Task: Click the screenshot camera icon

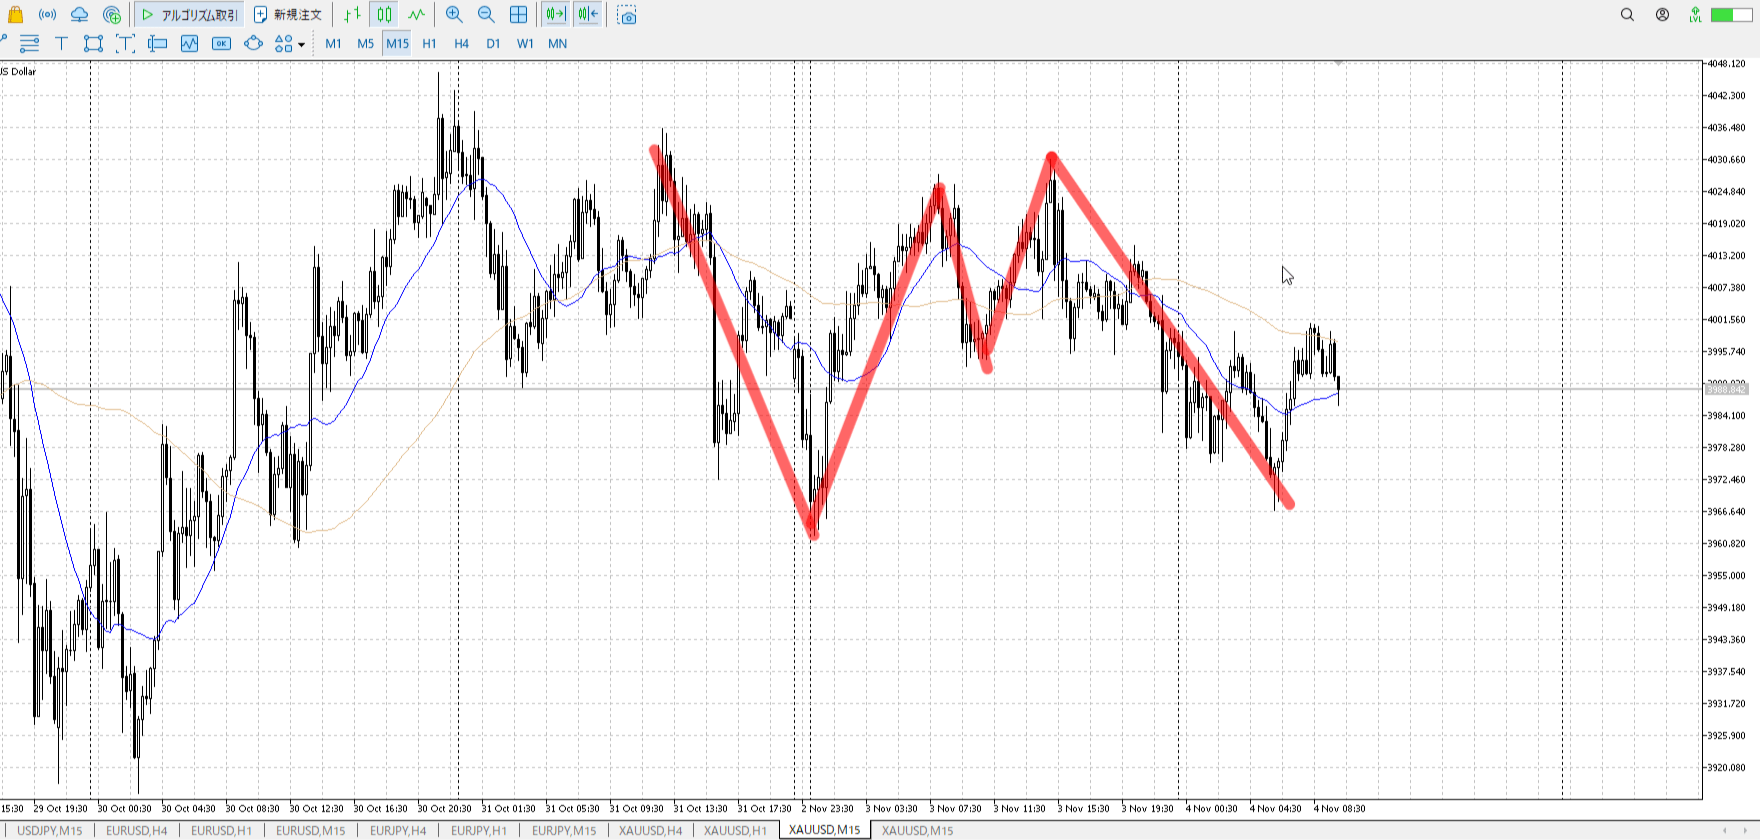Action: click(627, 15)
